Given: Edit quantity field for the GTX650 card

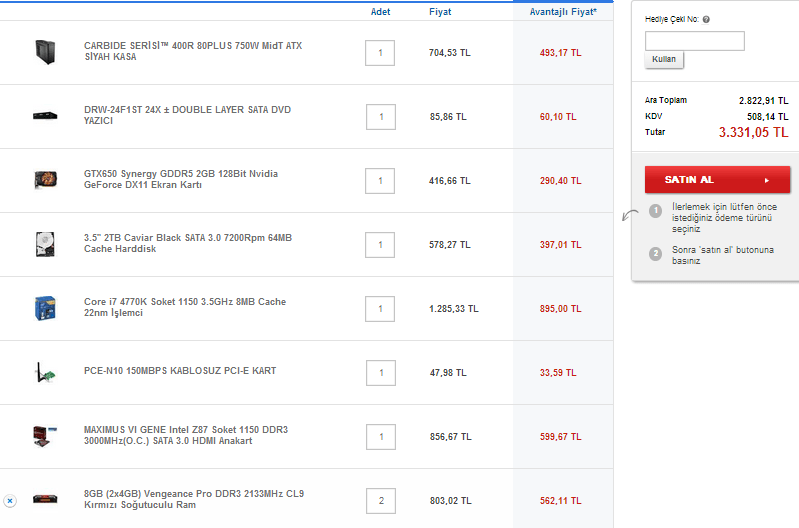Looking at the screenshot, I should click(380, 181).
